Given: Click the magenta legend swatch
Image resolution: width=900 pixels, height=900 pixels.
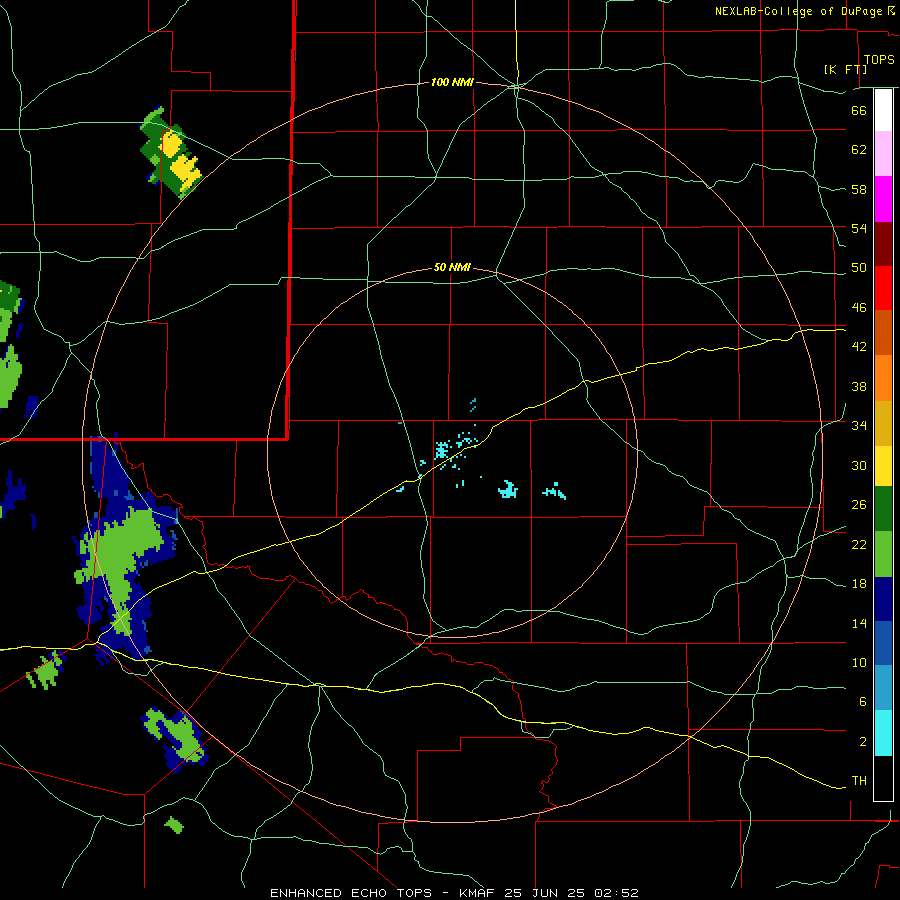Looking at the screenshot, I should click(x=883, y=199).
